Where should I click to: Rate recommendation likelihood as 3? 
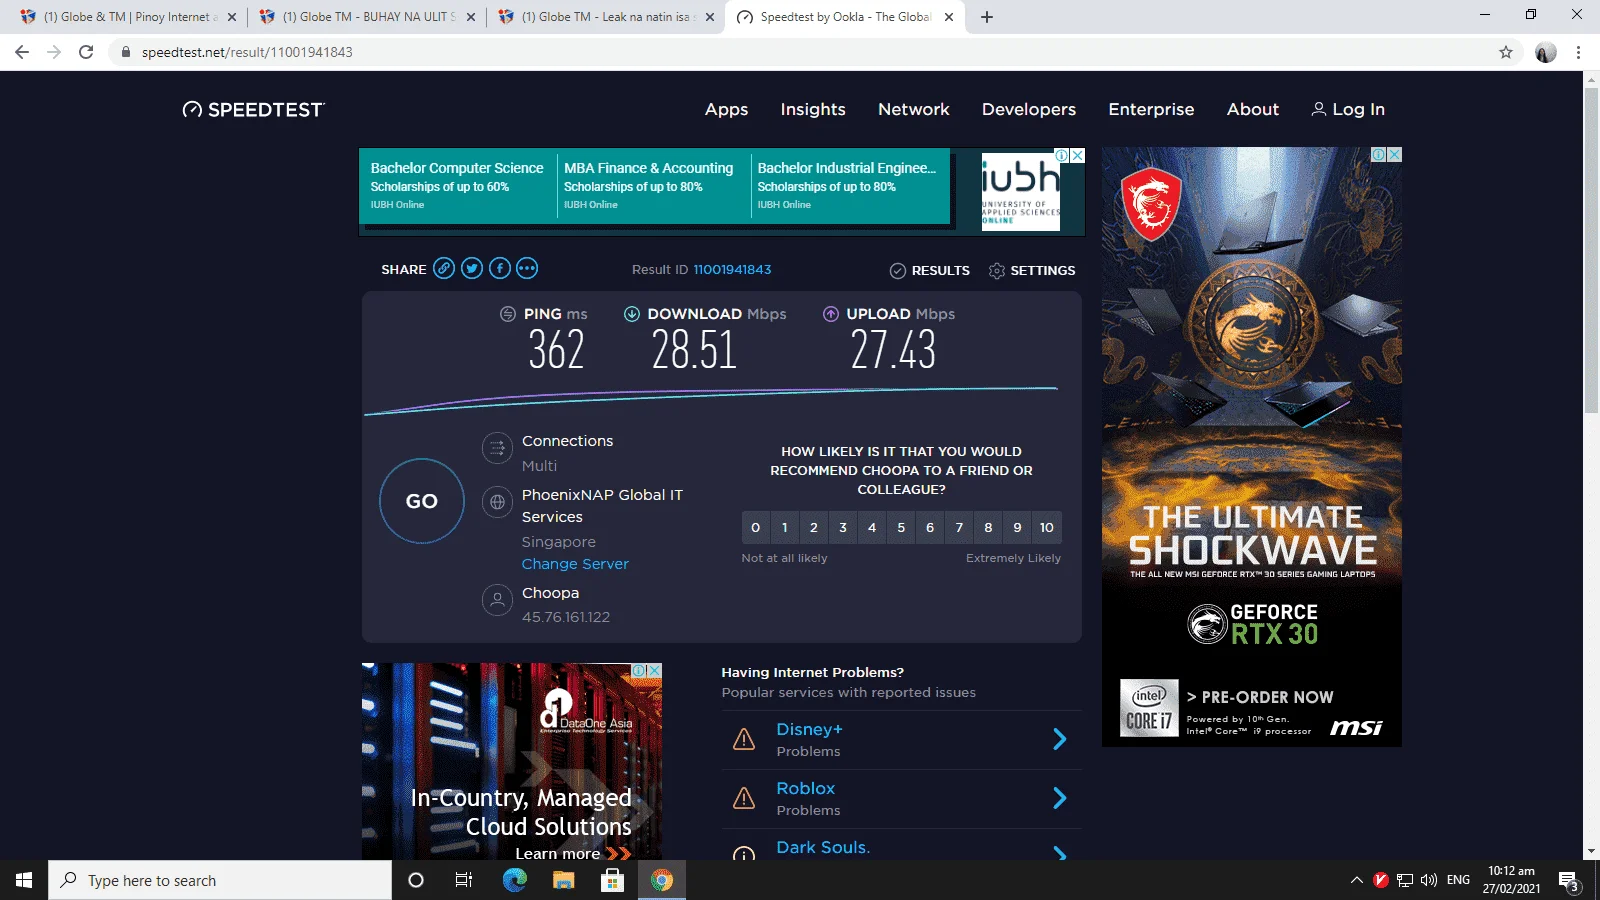click(843, 527)
